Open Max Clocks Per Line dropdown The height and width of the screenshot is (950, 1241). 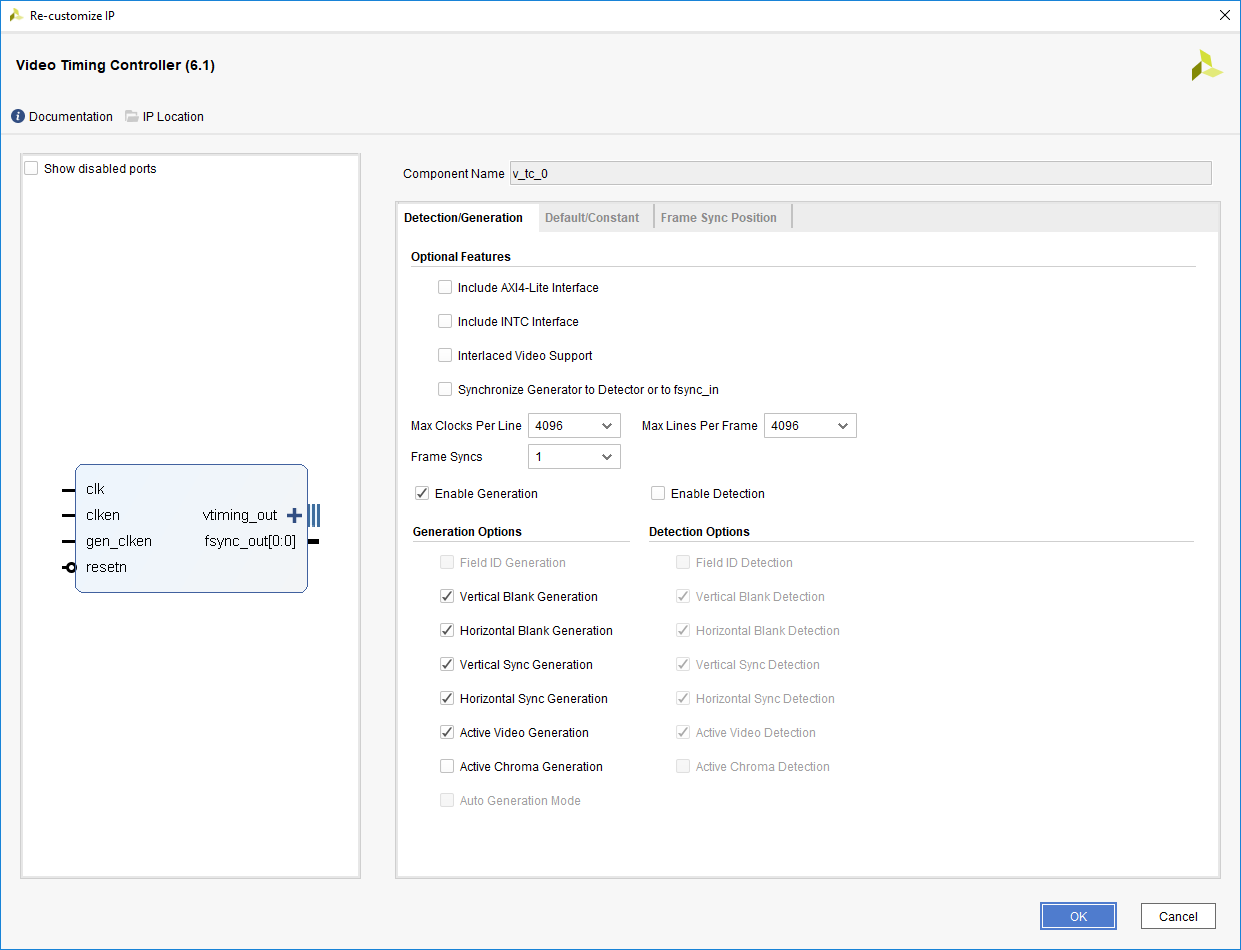point(574,426)
